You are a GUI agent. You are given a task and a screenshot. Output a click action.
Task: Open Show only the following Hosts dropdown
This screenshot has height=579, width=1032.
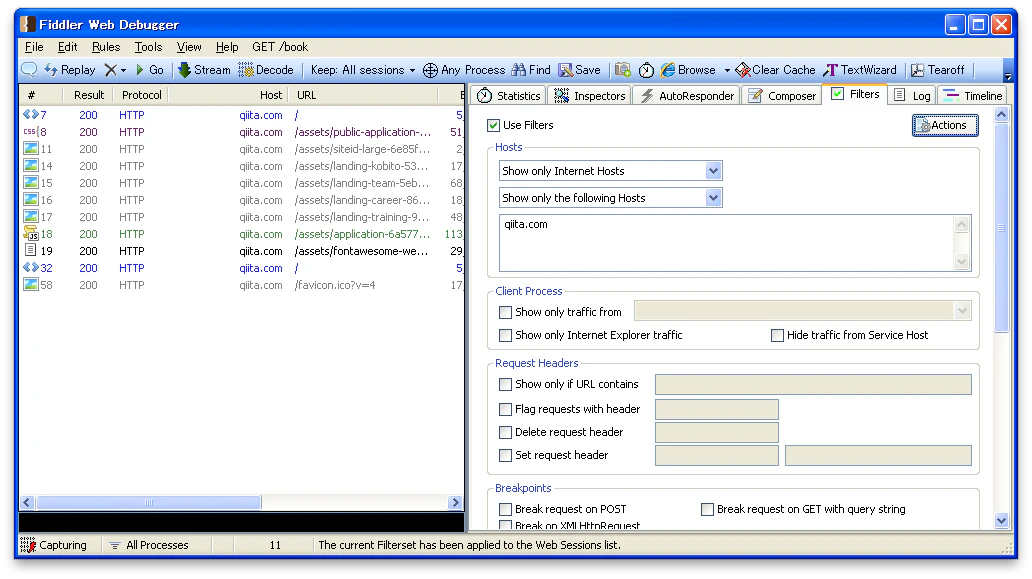click(713, 198)
